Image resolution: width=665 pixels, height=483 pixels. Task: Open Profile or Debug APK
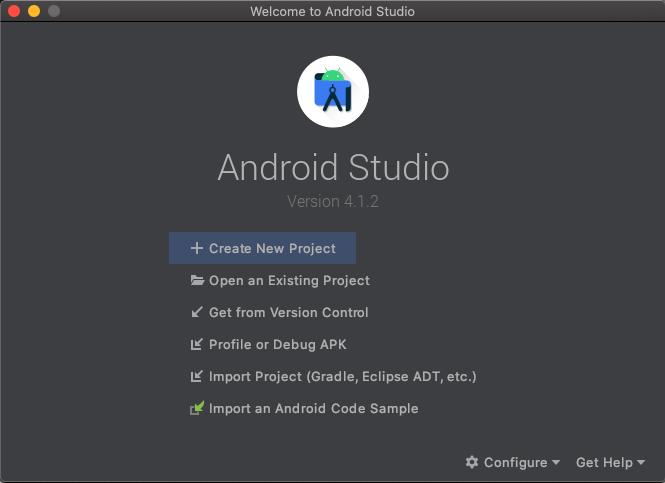268,344
